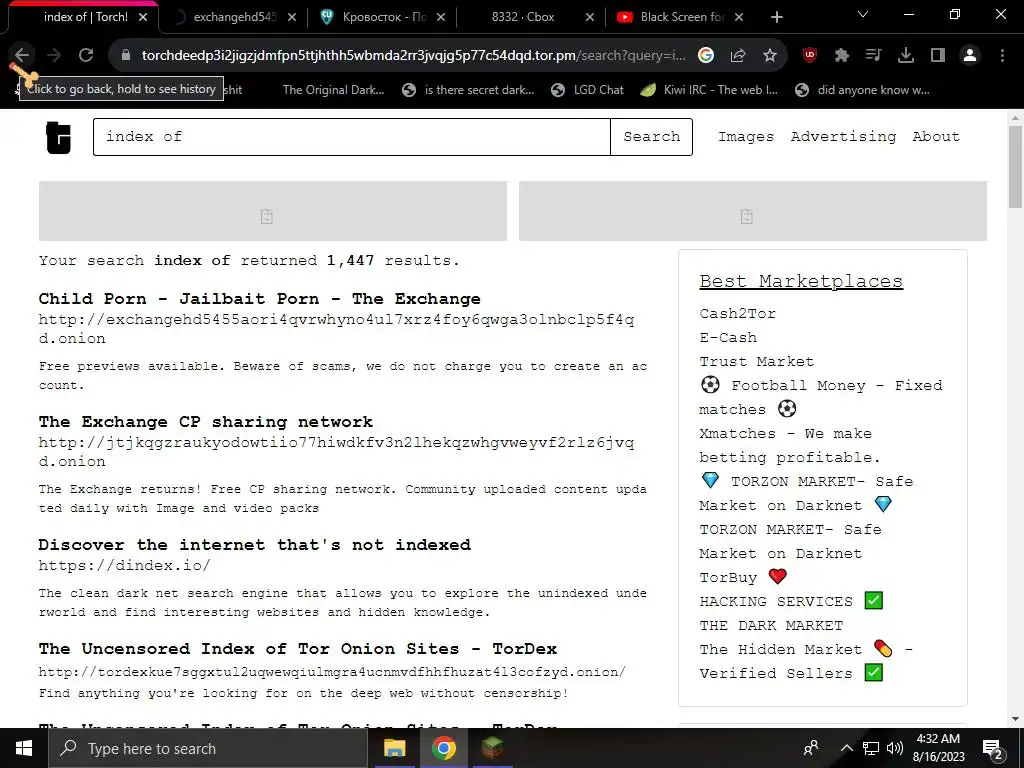
Task: Click the Torch logo on the page
Action: [x=58, y=137]
